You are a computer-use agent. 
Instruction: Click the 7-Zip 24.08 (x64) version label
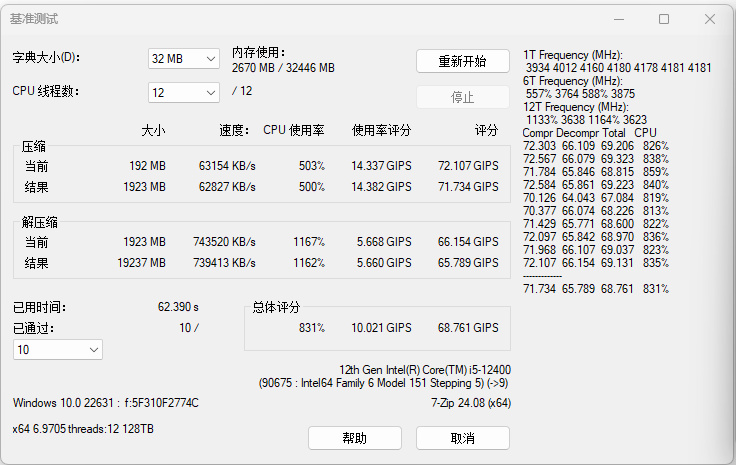coord(470,403)
